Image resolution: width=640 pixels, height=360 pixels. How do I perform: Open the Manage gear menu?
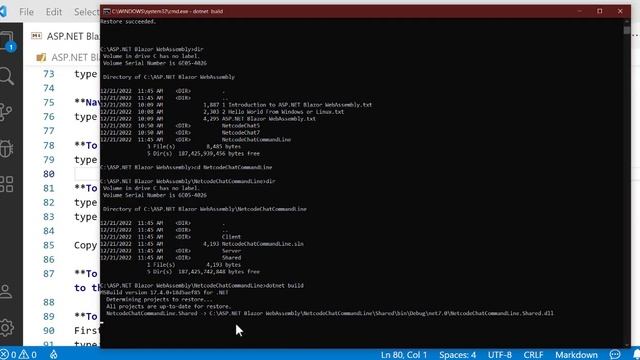point(6,327)
